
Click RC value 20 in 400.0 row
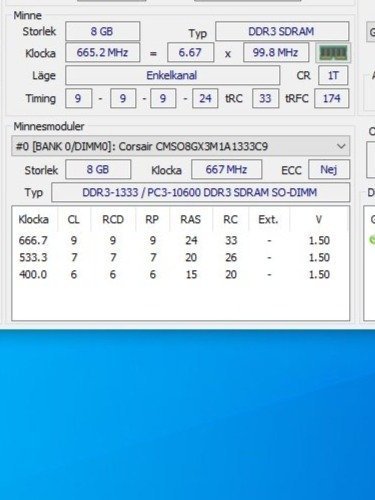point(231,274)
